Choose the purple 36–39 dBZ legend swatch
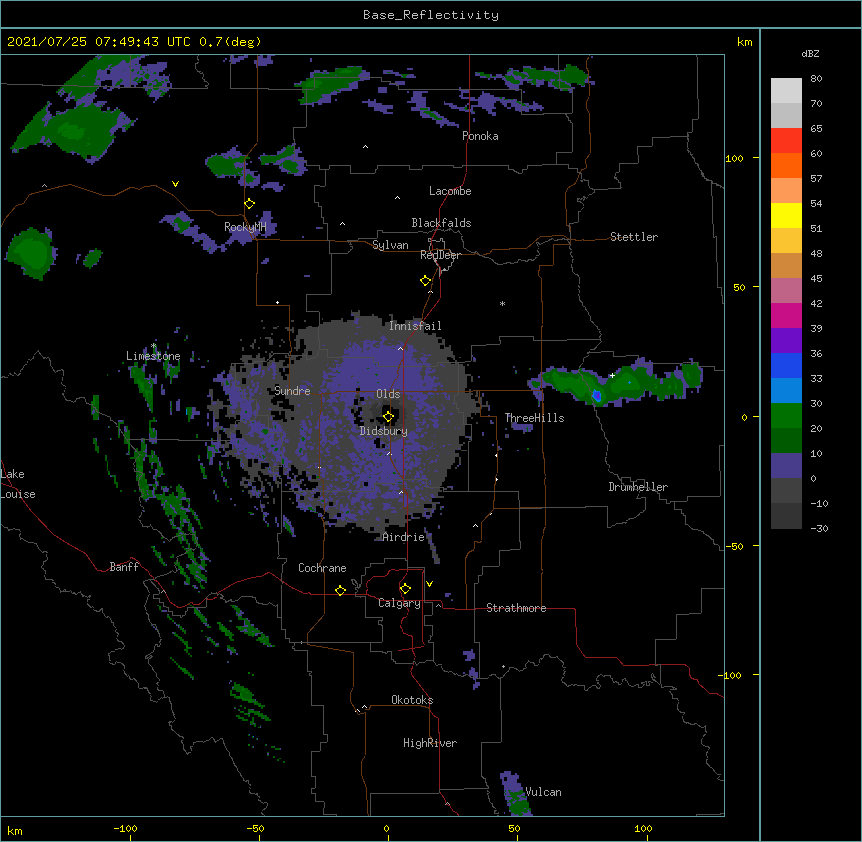 pos(786,341)
